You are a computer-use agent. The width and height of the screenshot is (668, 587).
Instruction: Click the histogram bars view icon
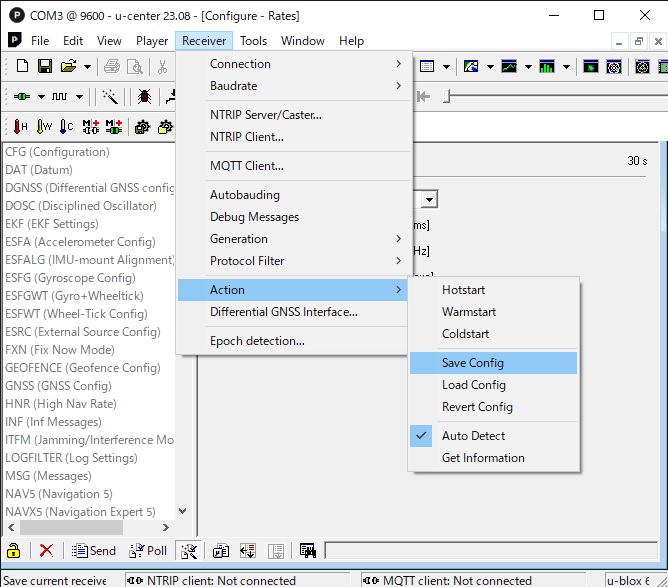coord(547,66)
